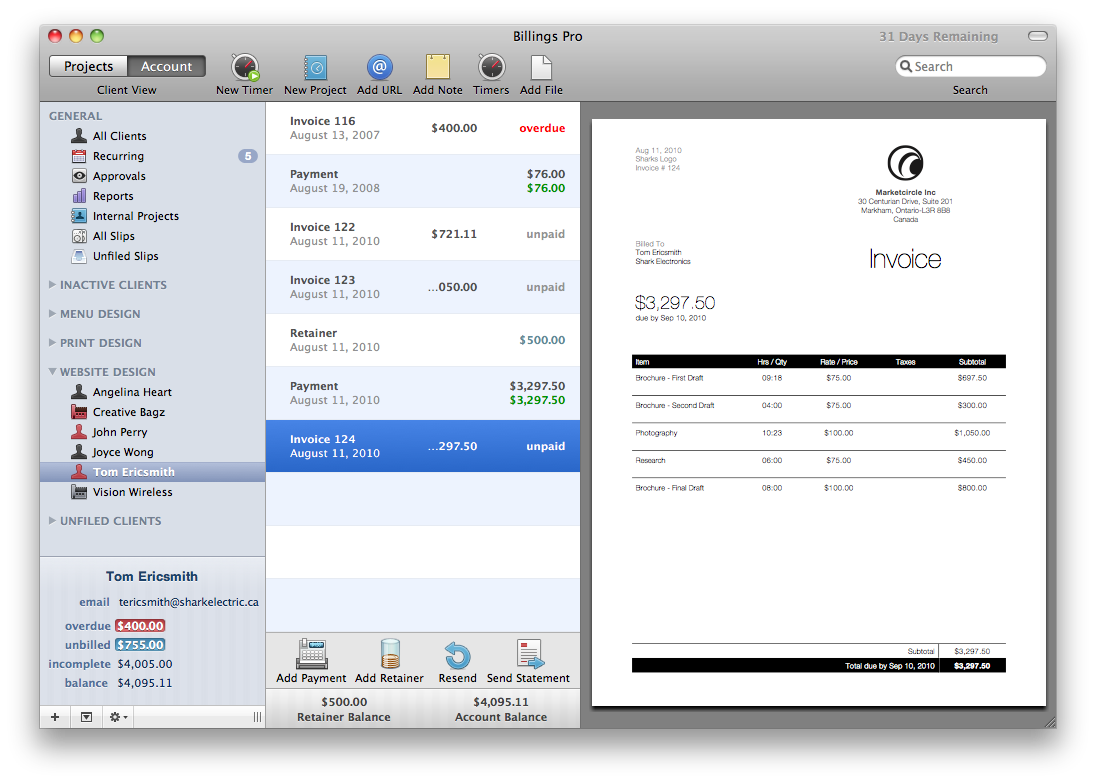Switch to the Projects tab
This screenshot has width=1096, height=783.
point(88,66)
